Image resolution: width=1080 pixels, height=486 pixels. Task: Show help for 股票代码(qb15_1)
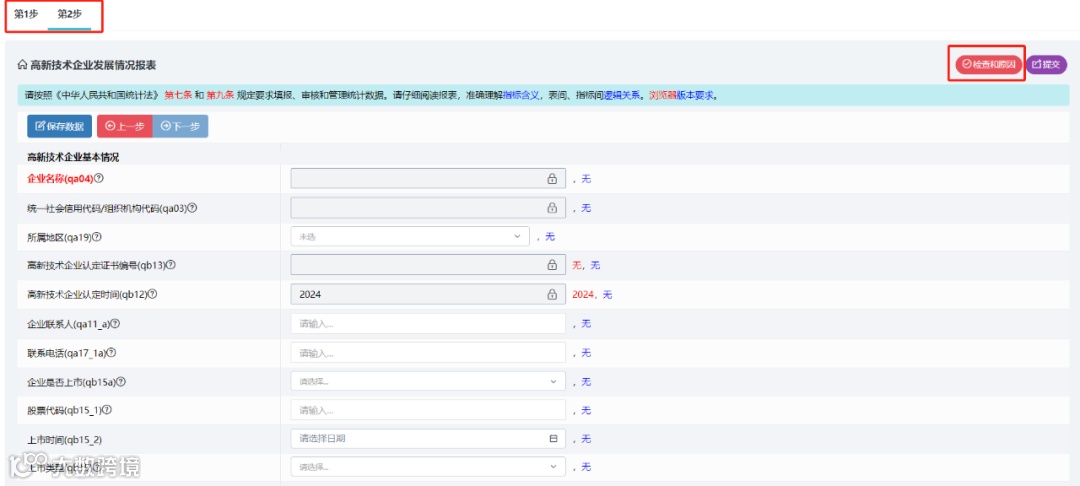pyautogui.click(x=107, y=410)
